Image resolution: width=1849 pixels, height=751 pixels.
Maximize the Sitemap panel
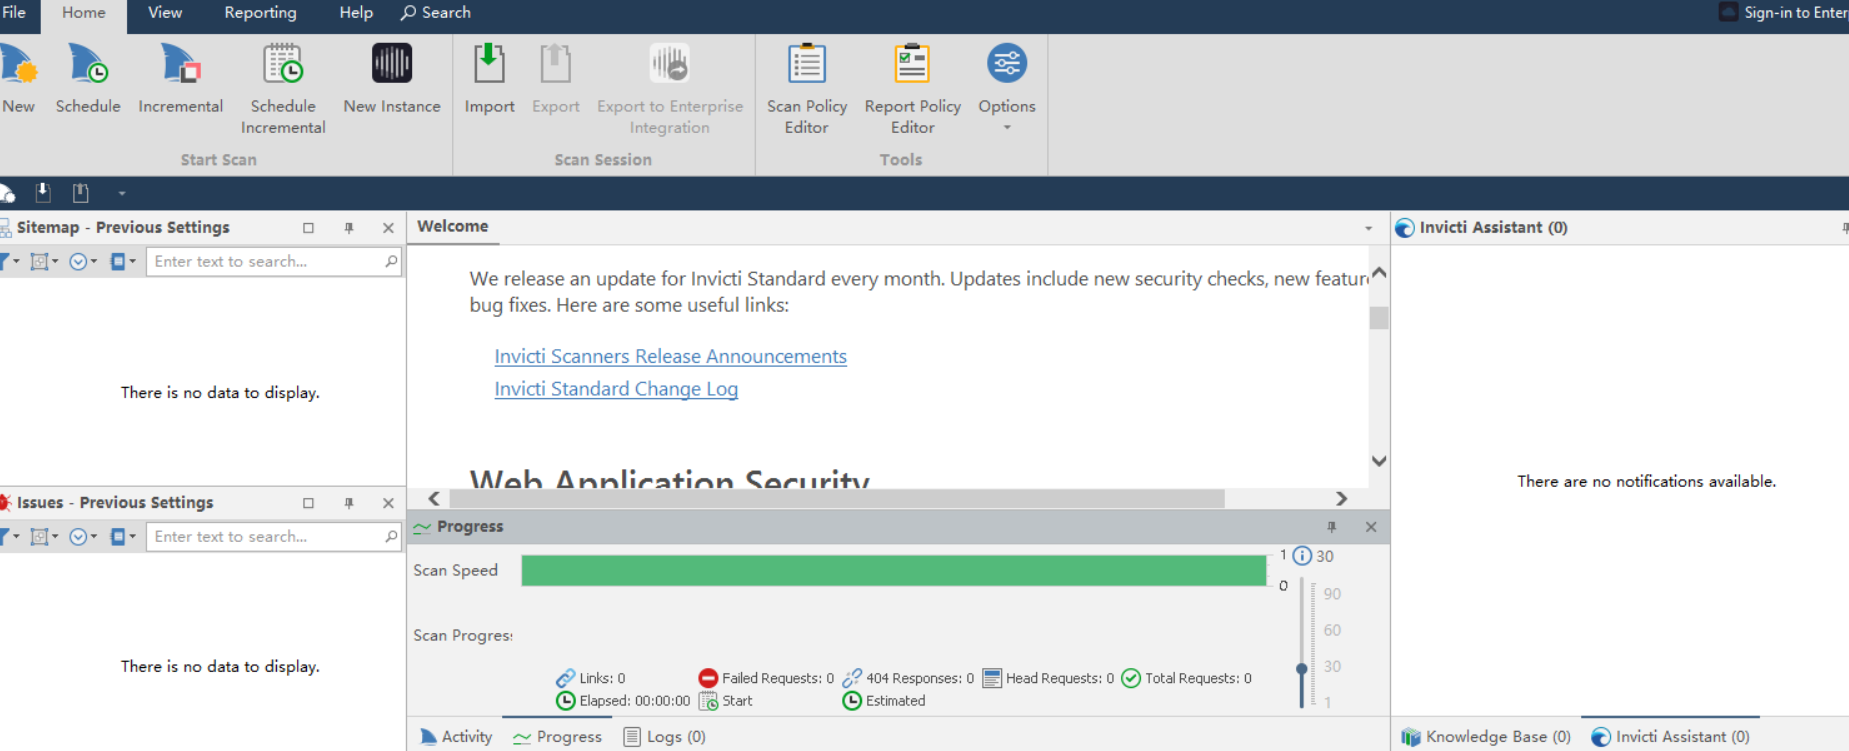[x=308, y=228]
